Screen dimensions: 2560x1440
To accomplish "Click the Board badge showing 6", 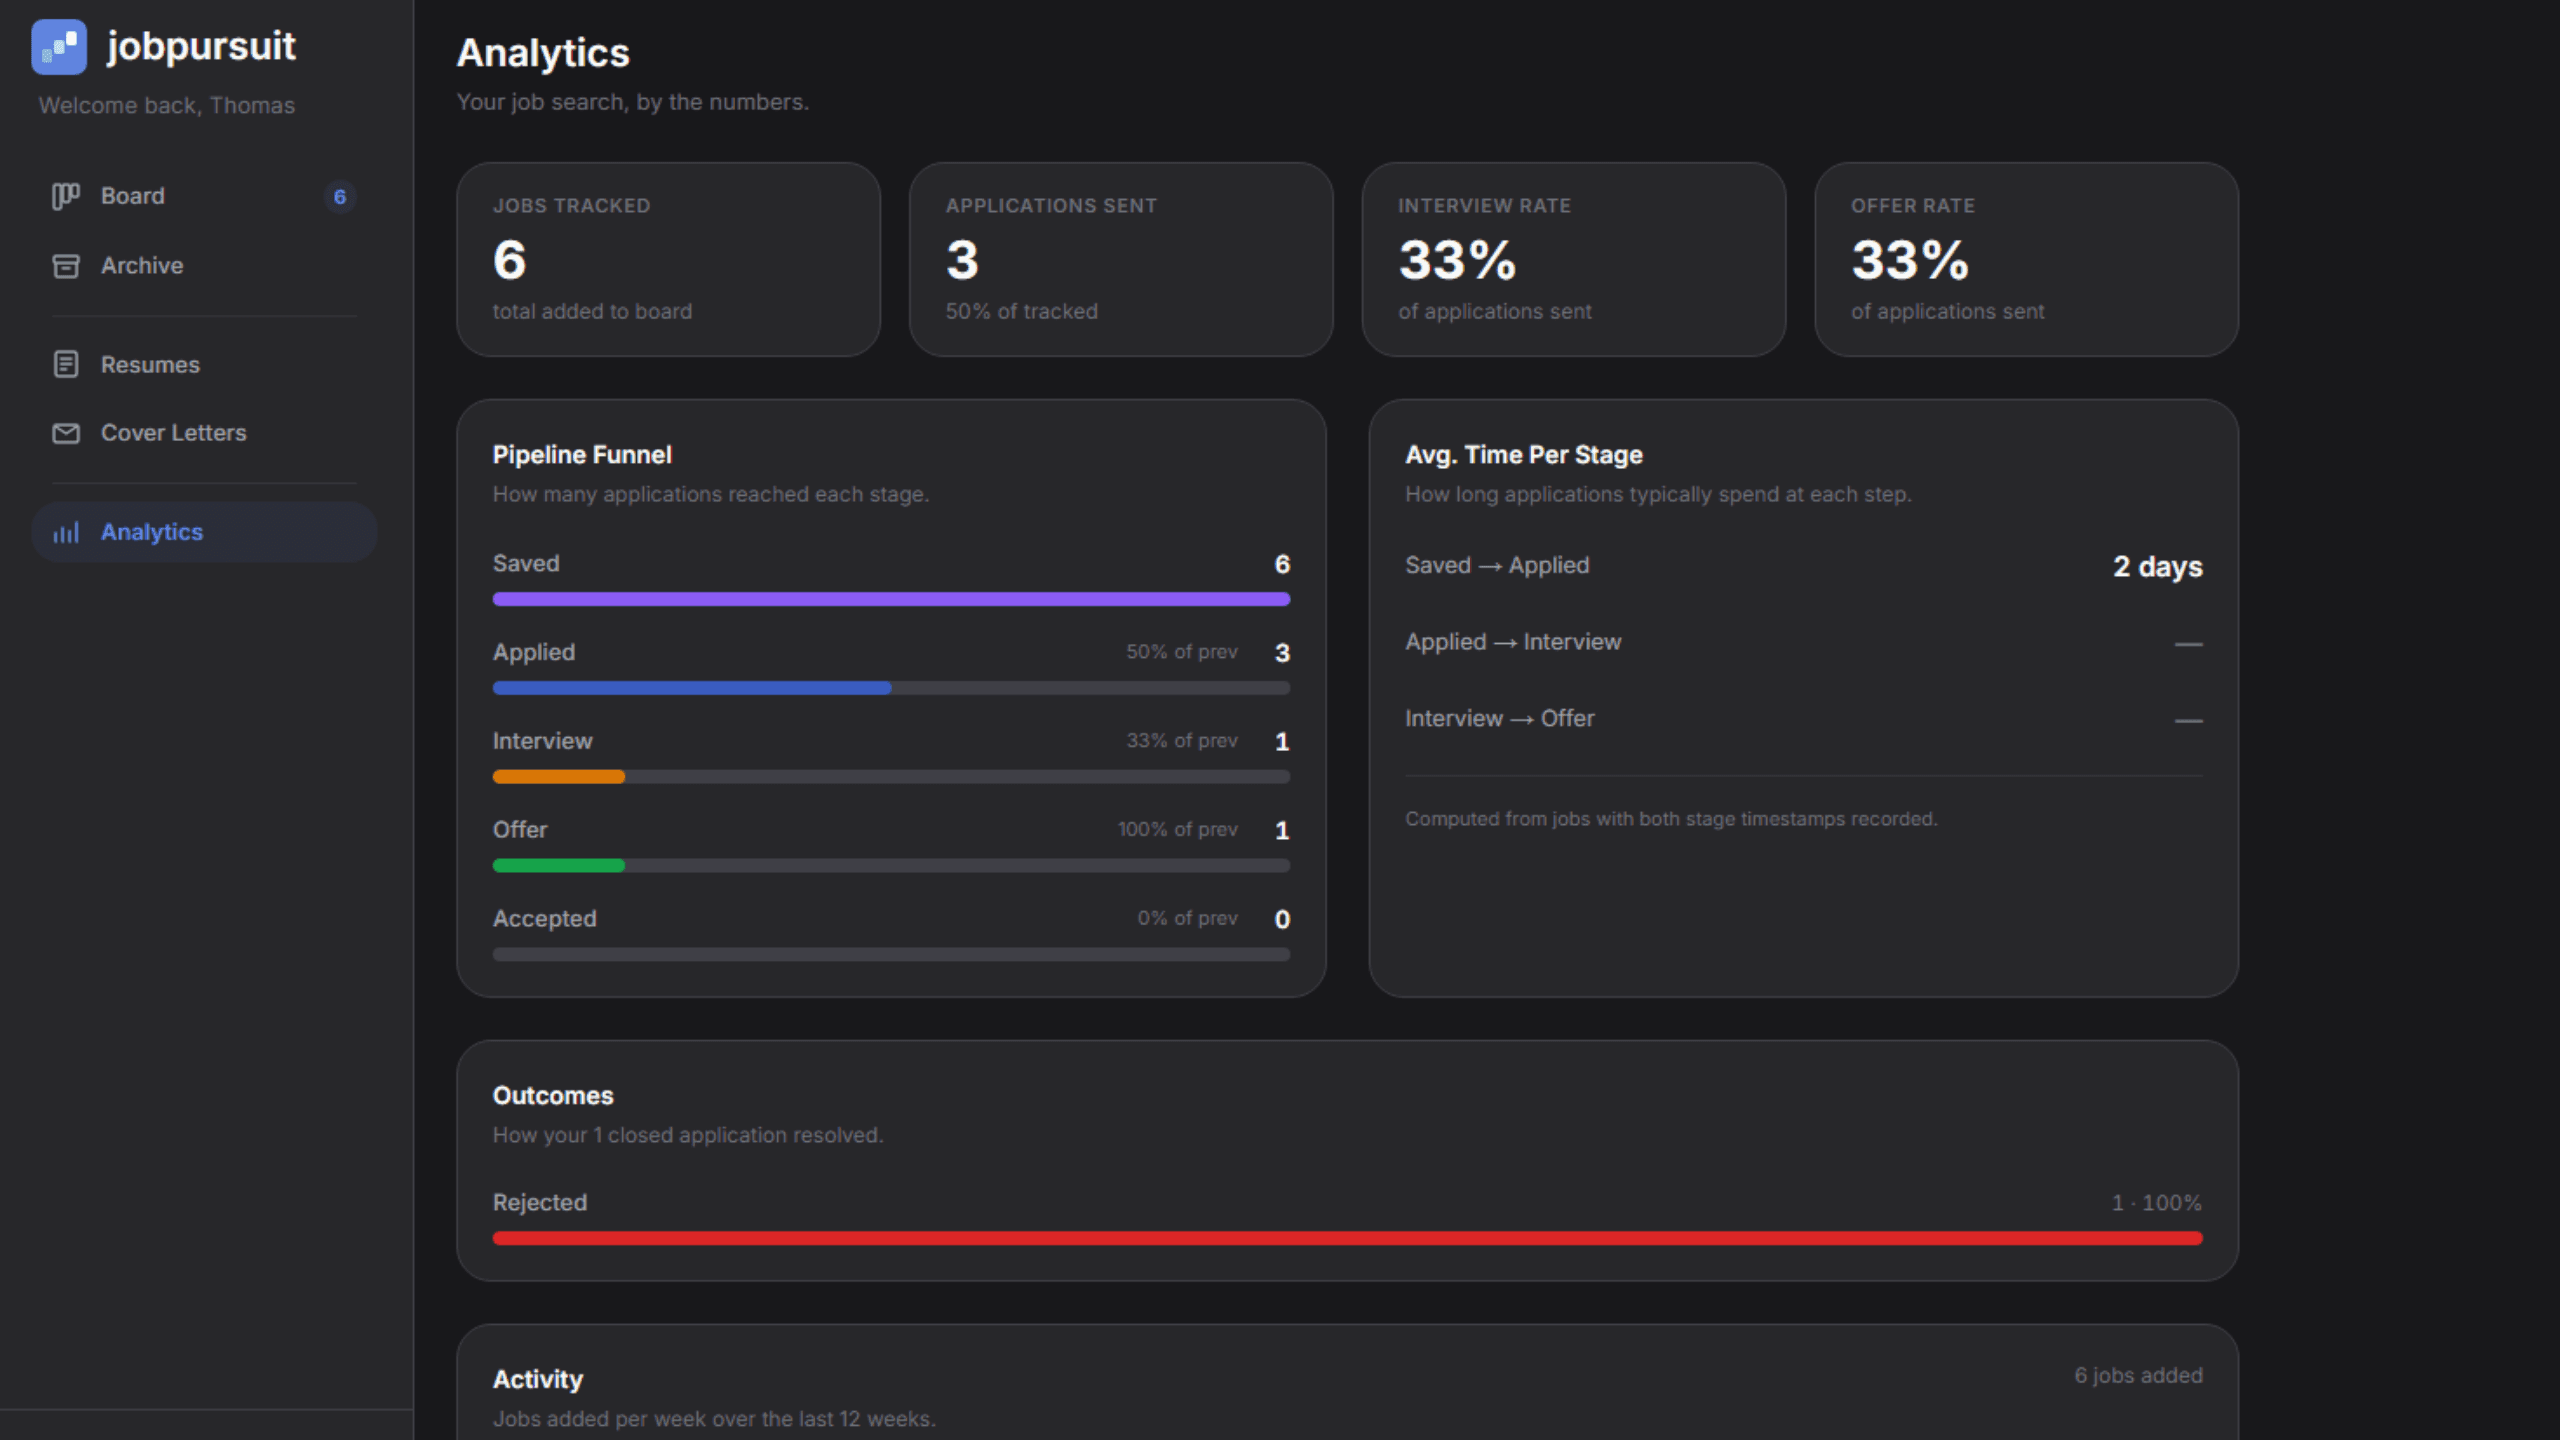I will tap(339, 197).
